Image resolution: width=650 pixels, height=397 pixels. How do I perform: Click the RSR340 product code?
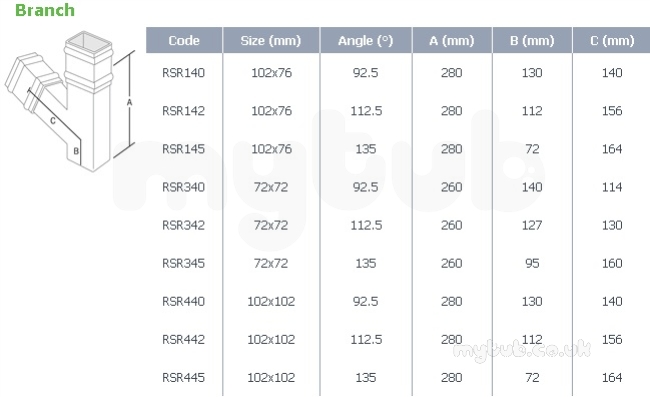184,187
